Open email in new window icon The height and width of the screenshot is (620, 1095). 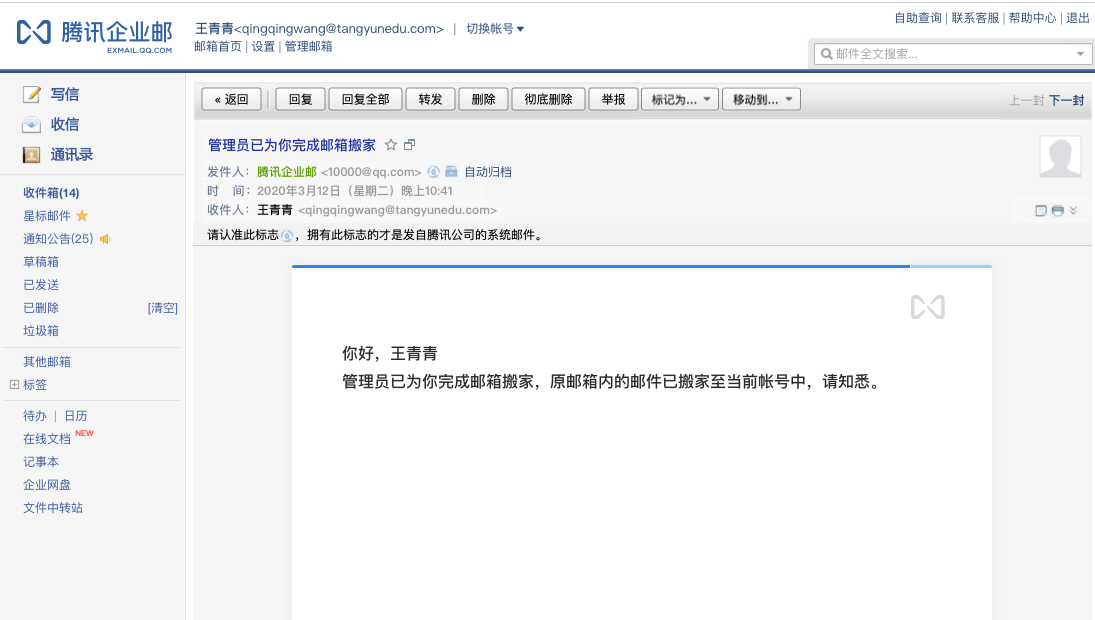[410, 145]
